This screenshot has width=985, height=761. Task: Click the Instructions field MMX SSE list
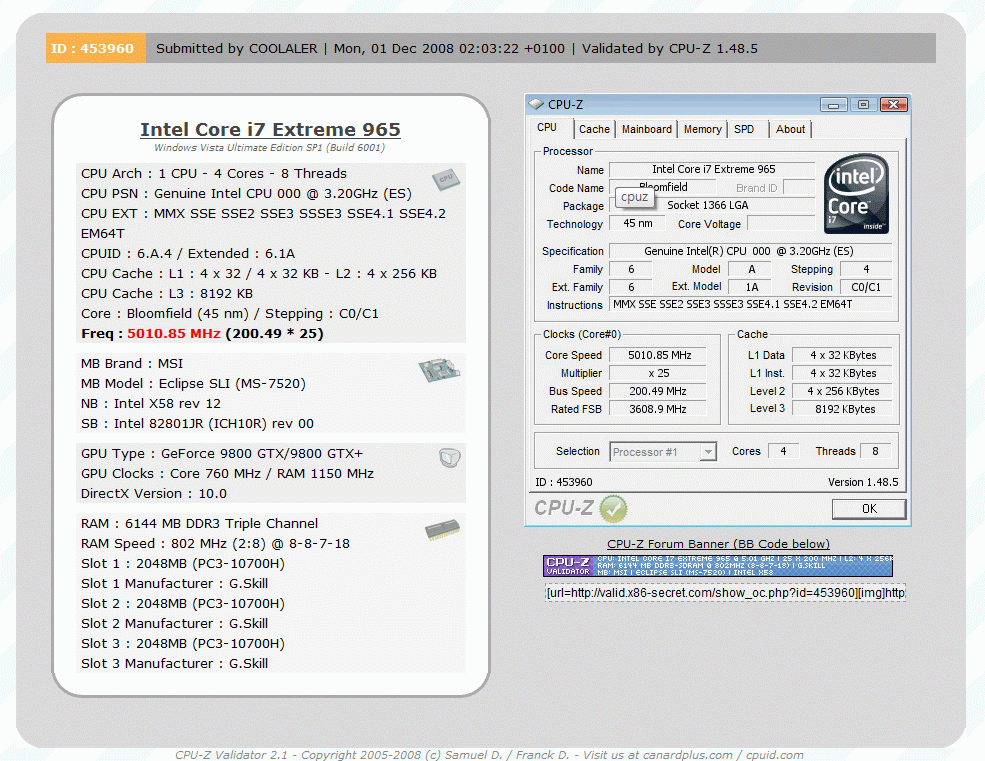click(751, 304)
